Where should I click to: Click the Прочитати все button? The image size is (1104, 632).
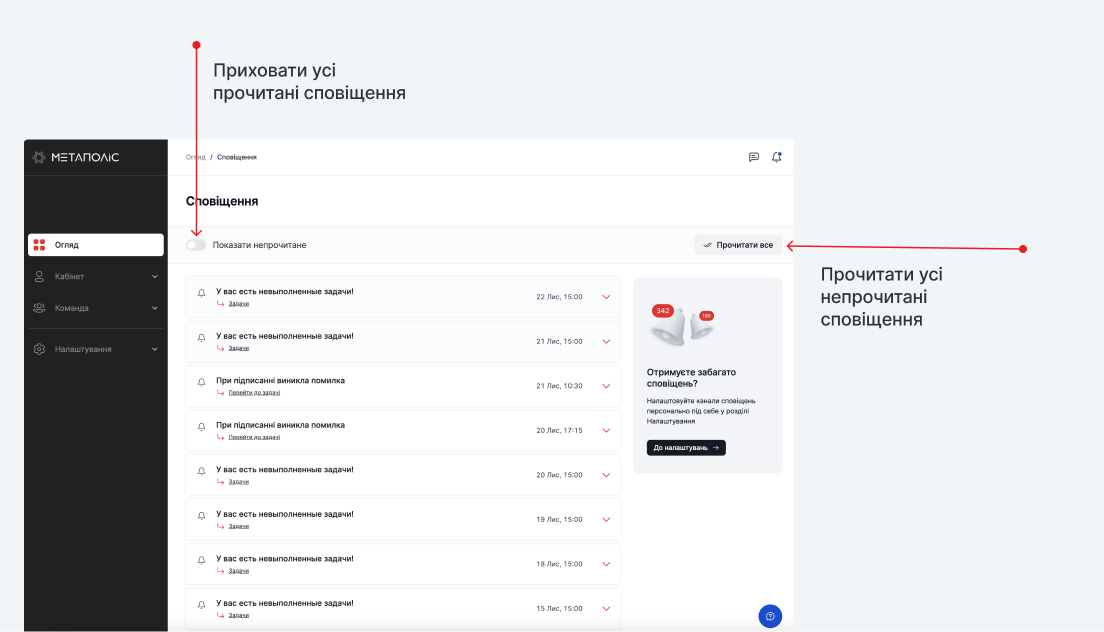tap(738, 245)
